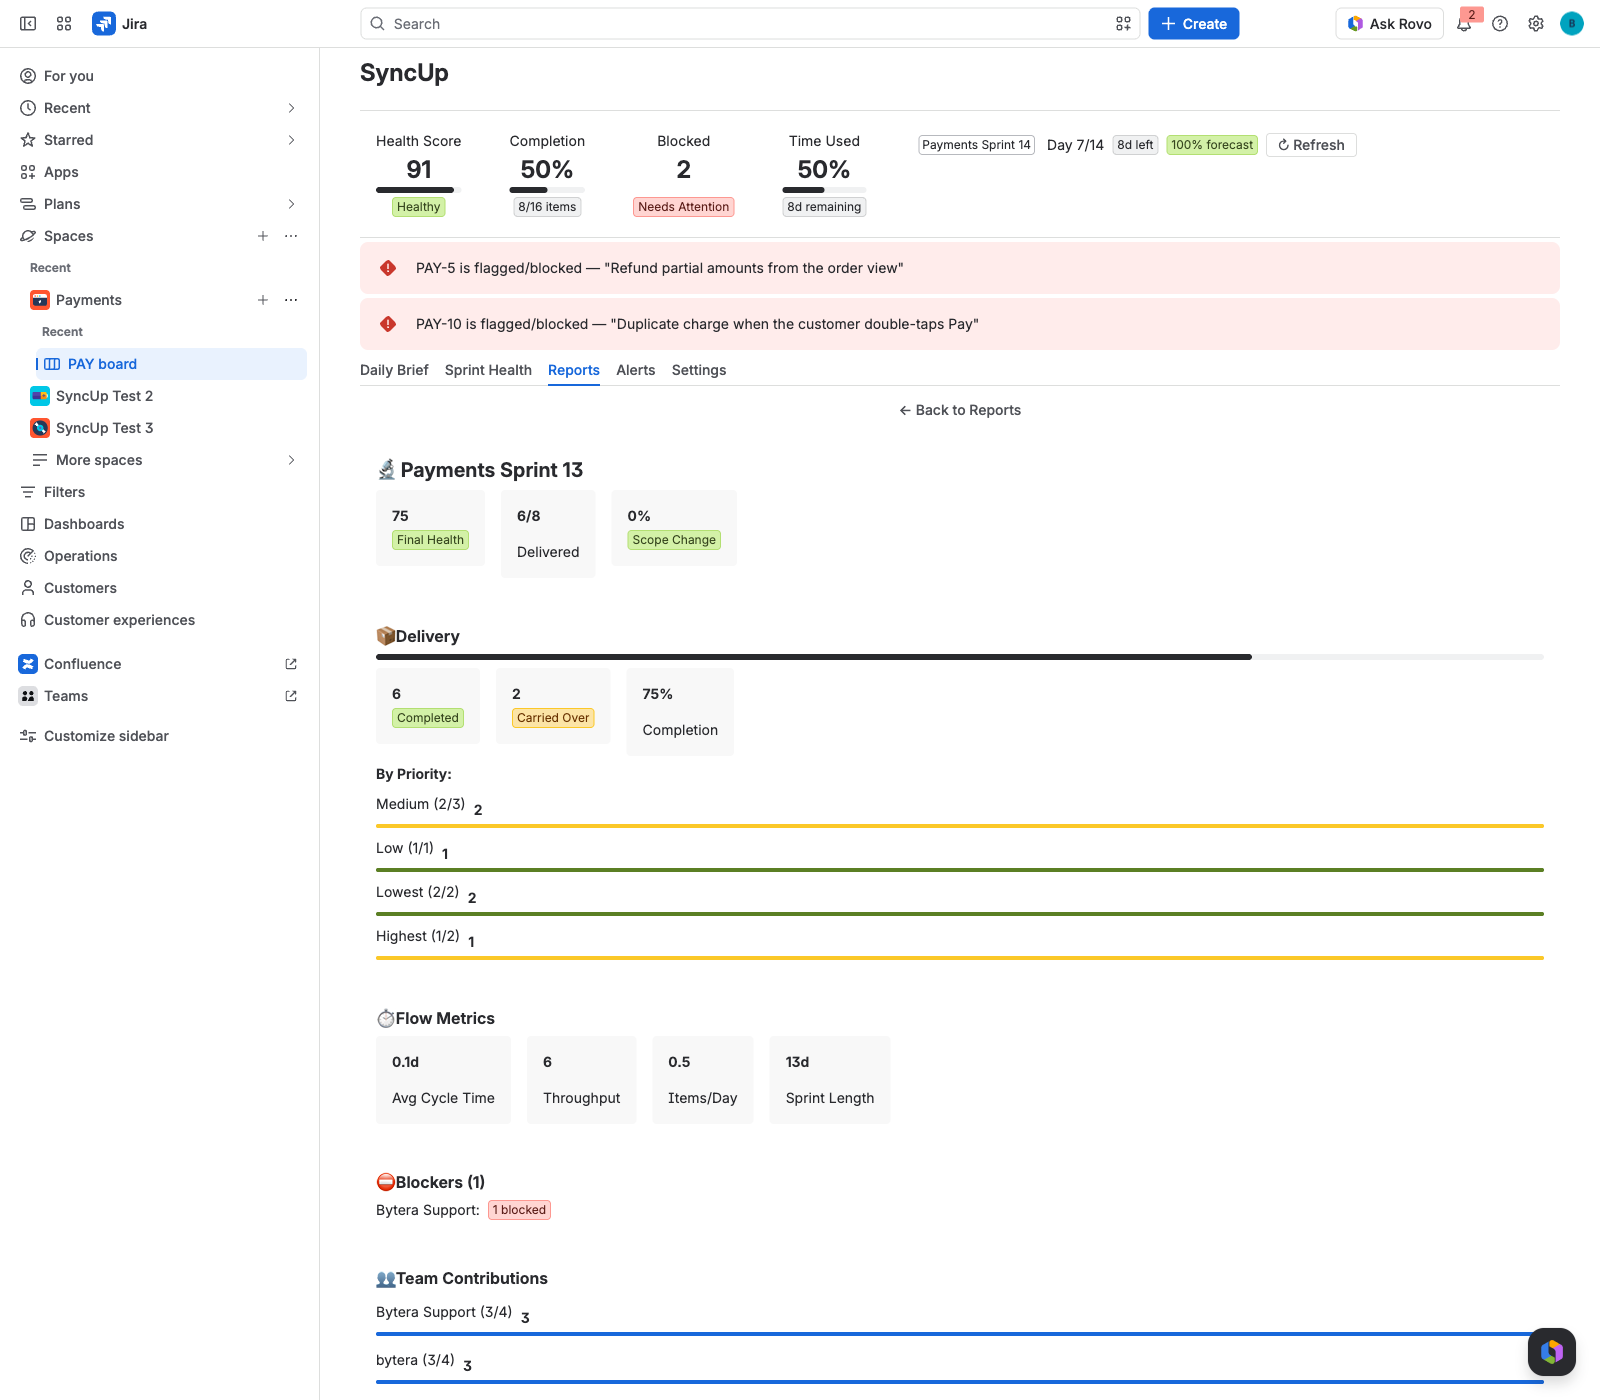Open SyncUp Test 3 space
The image size is (1600, 1400).
165,428
